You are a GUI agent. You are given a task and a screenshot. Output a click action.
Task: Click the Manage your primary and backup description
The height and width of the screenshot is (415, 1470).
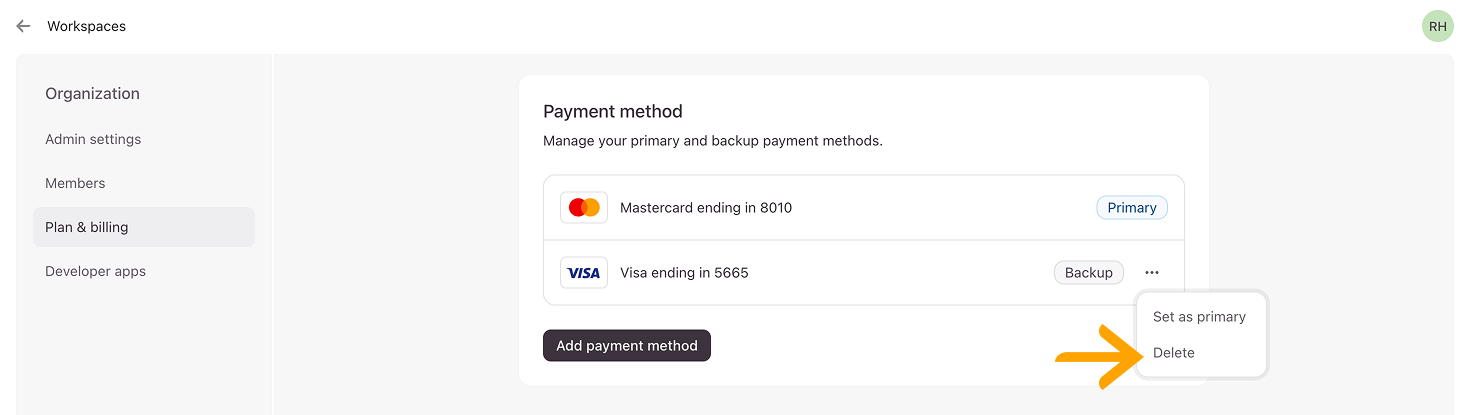712,141
